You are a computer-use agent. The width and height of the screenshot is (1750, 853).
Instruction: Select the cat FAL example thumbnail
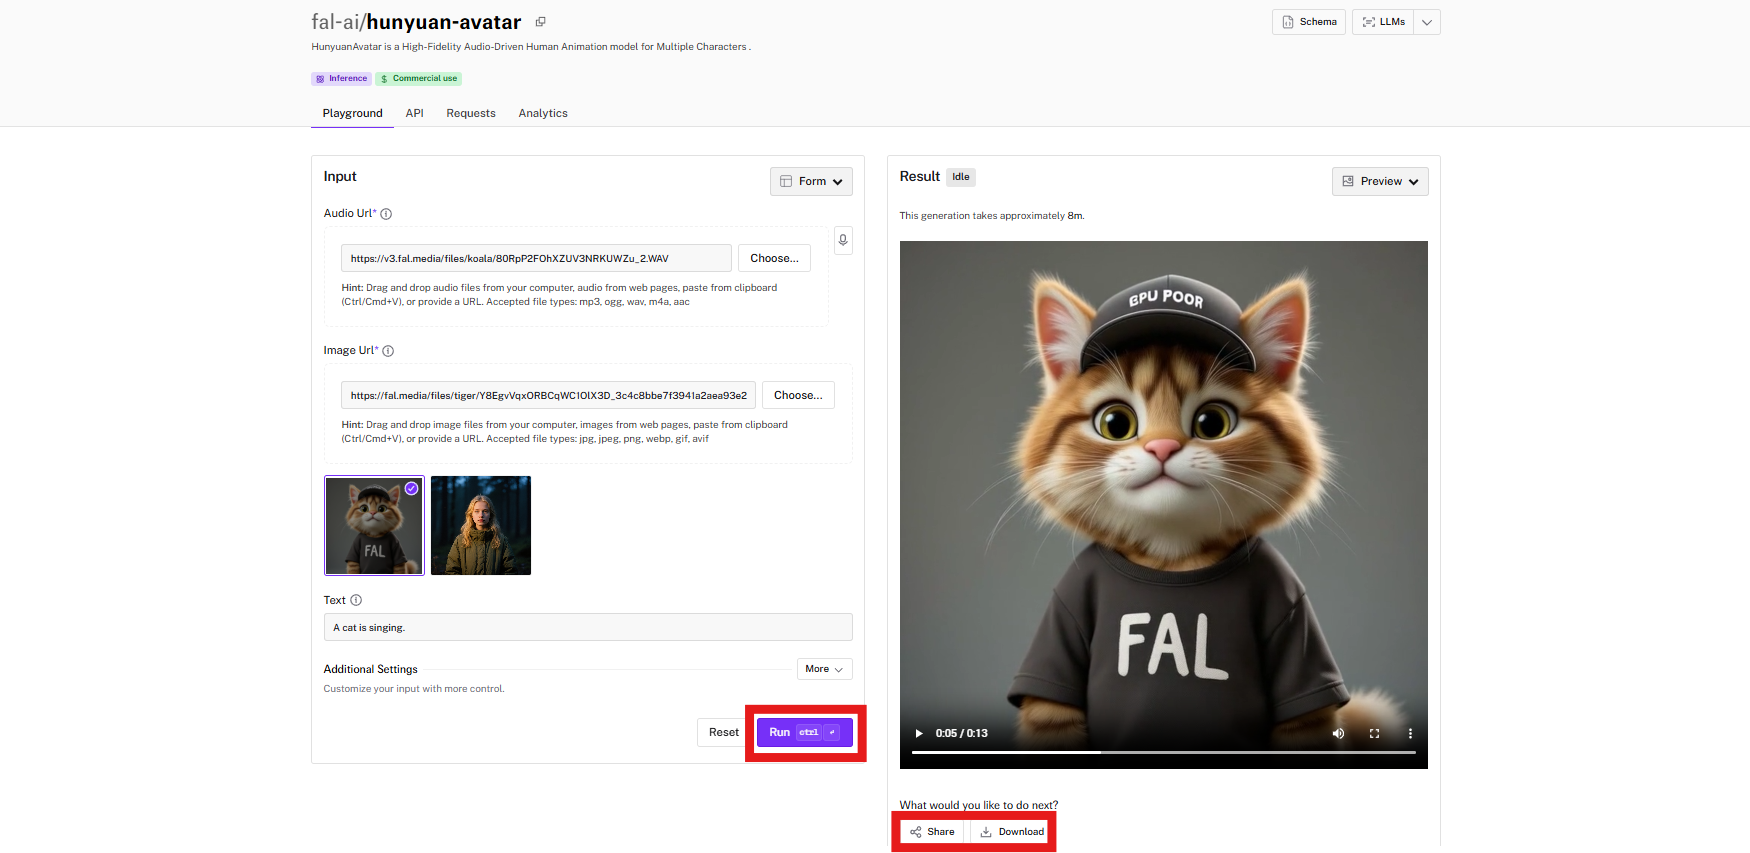[x=374, y=525]
